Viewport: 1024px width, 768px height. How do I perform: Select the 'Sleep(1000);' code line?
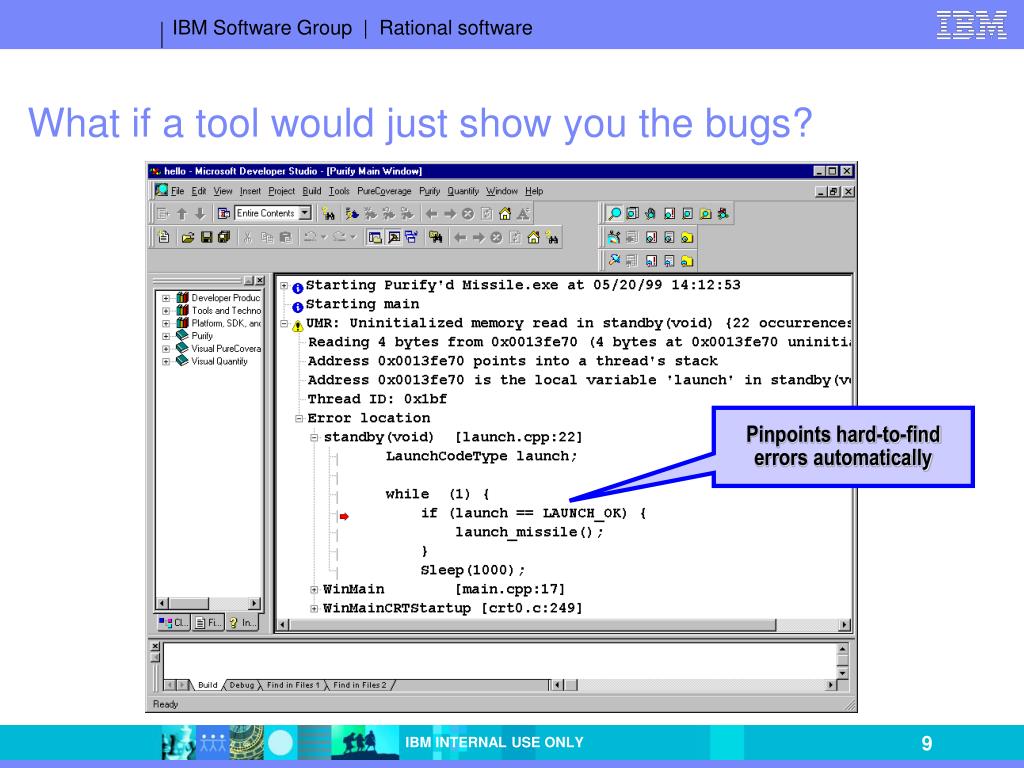[472, 570]
